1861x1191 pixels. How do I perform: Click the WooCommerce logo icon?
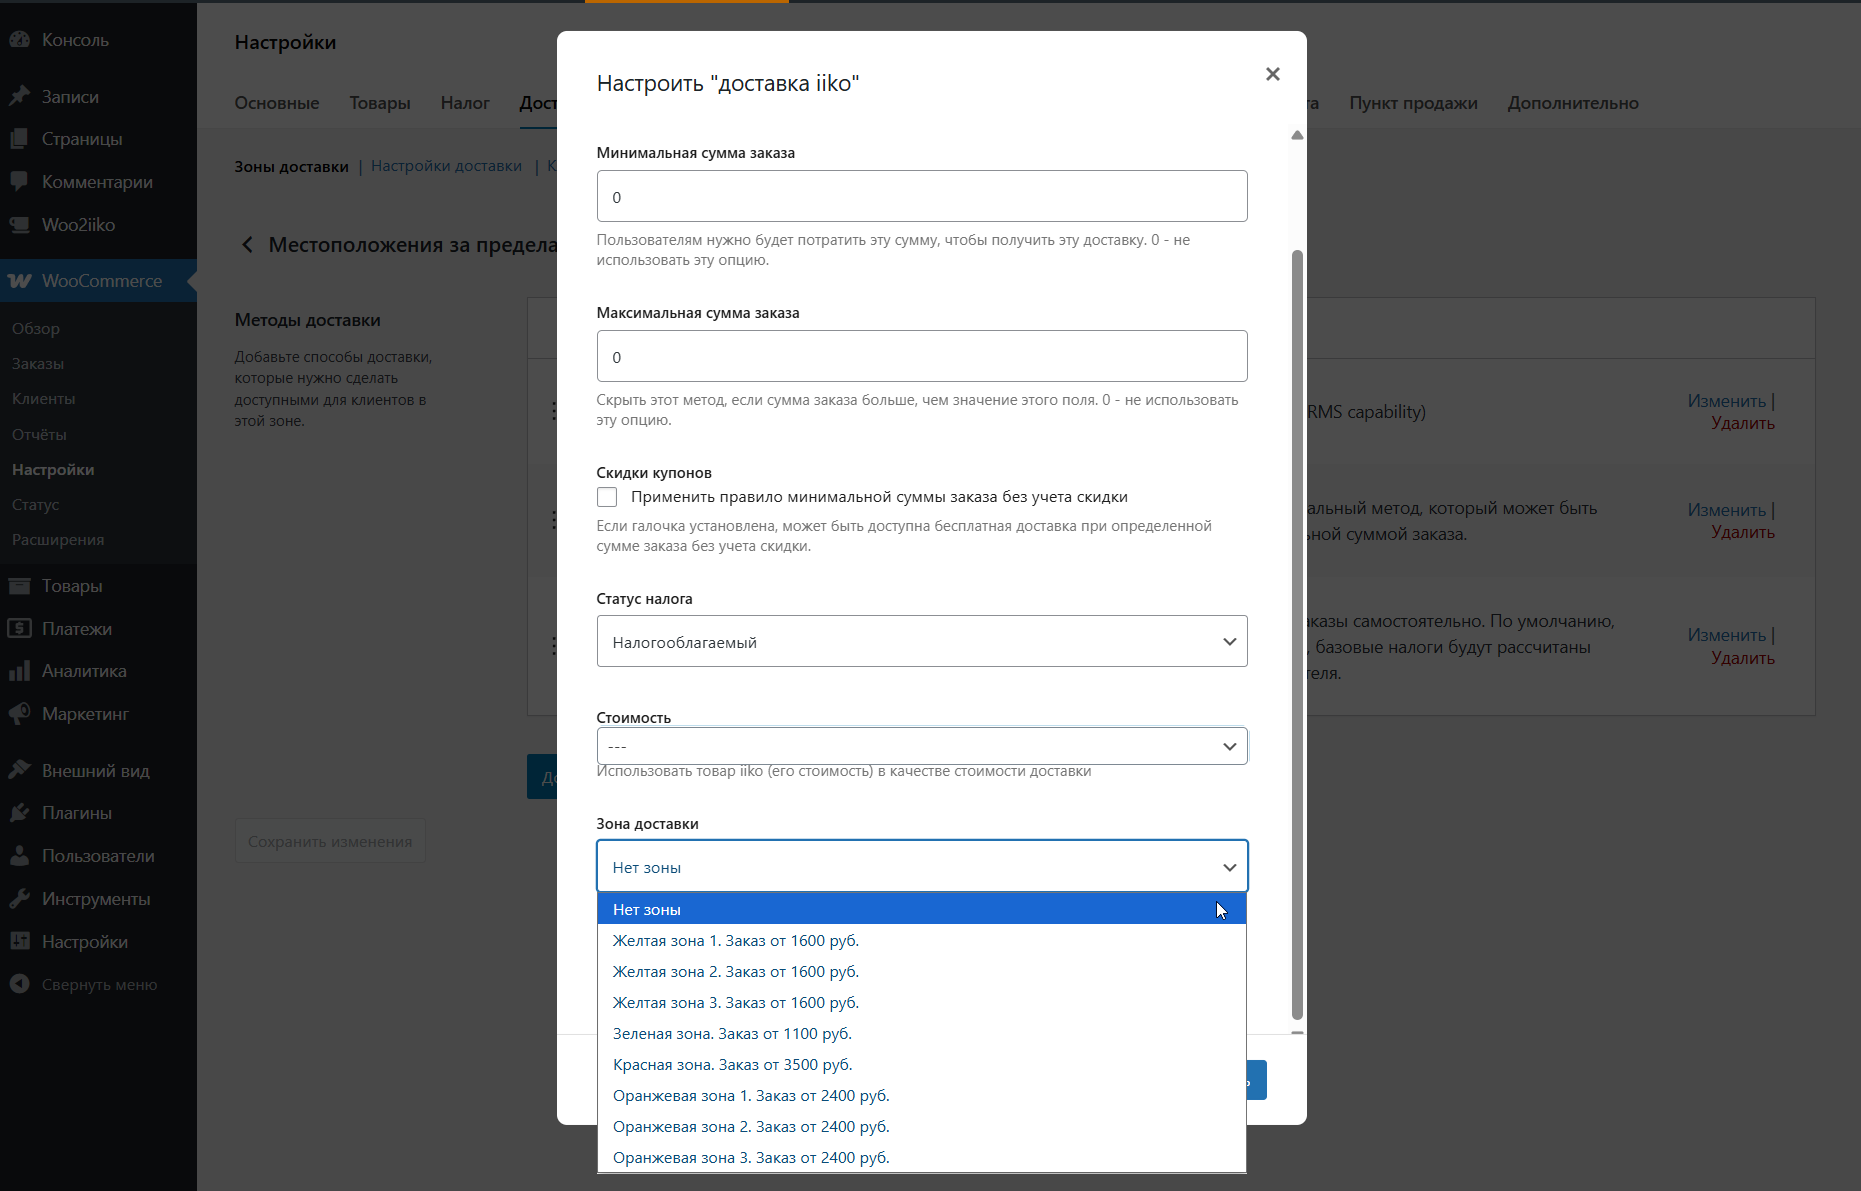click(x=19, y=281)
